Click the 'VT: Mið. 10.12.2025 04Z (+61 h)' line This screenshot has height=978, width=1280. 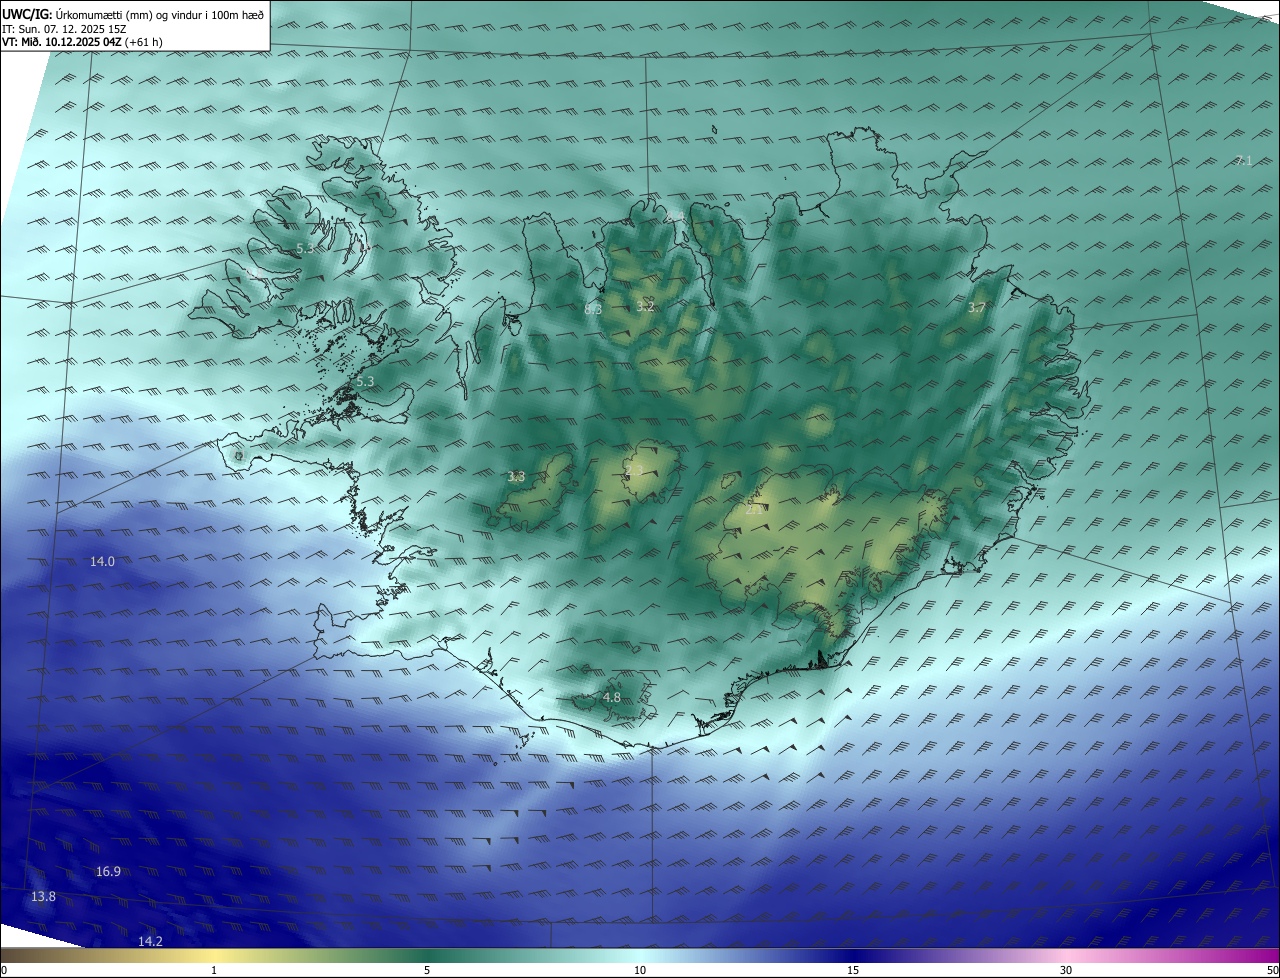[83, 42]
